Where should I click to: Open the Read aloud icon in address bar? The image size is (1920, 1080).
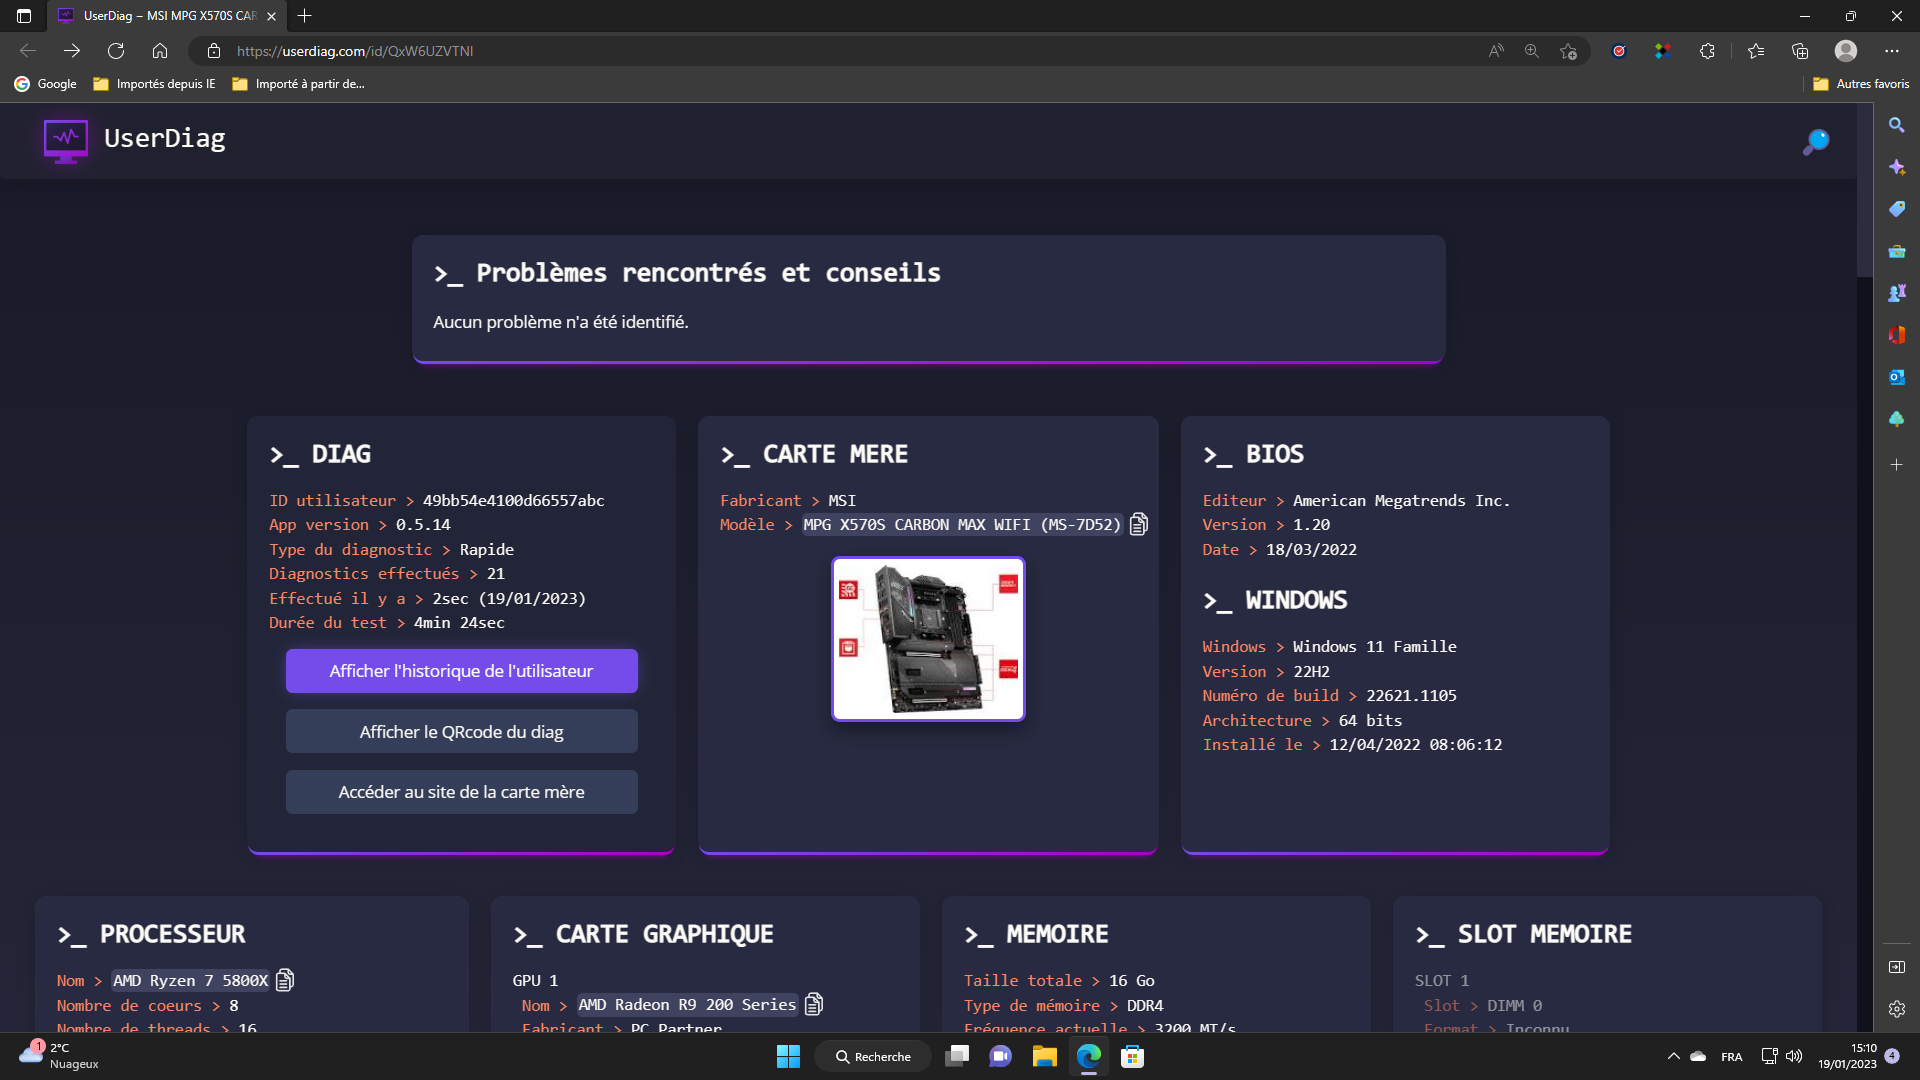coord(1496,51)
